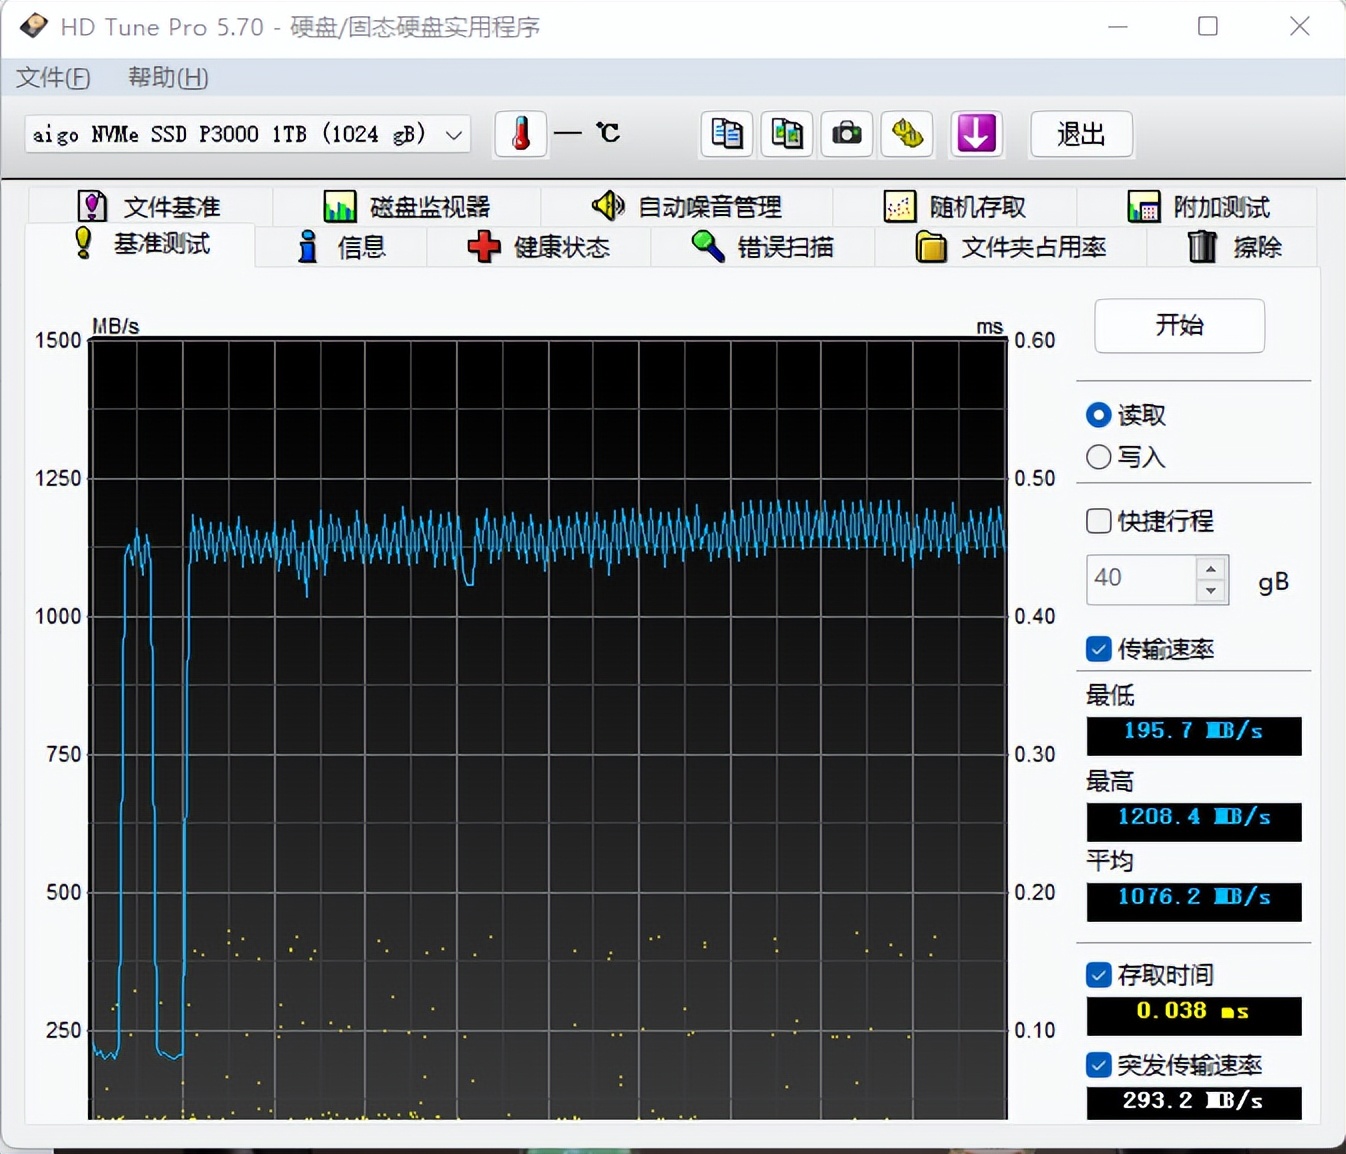
Task: Open the 自动噪音管理 tab
Action: pyautogui.click(x=687, y=206)
